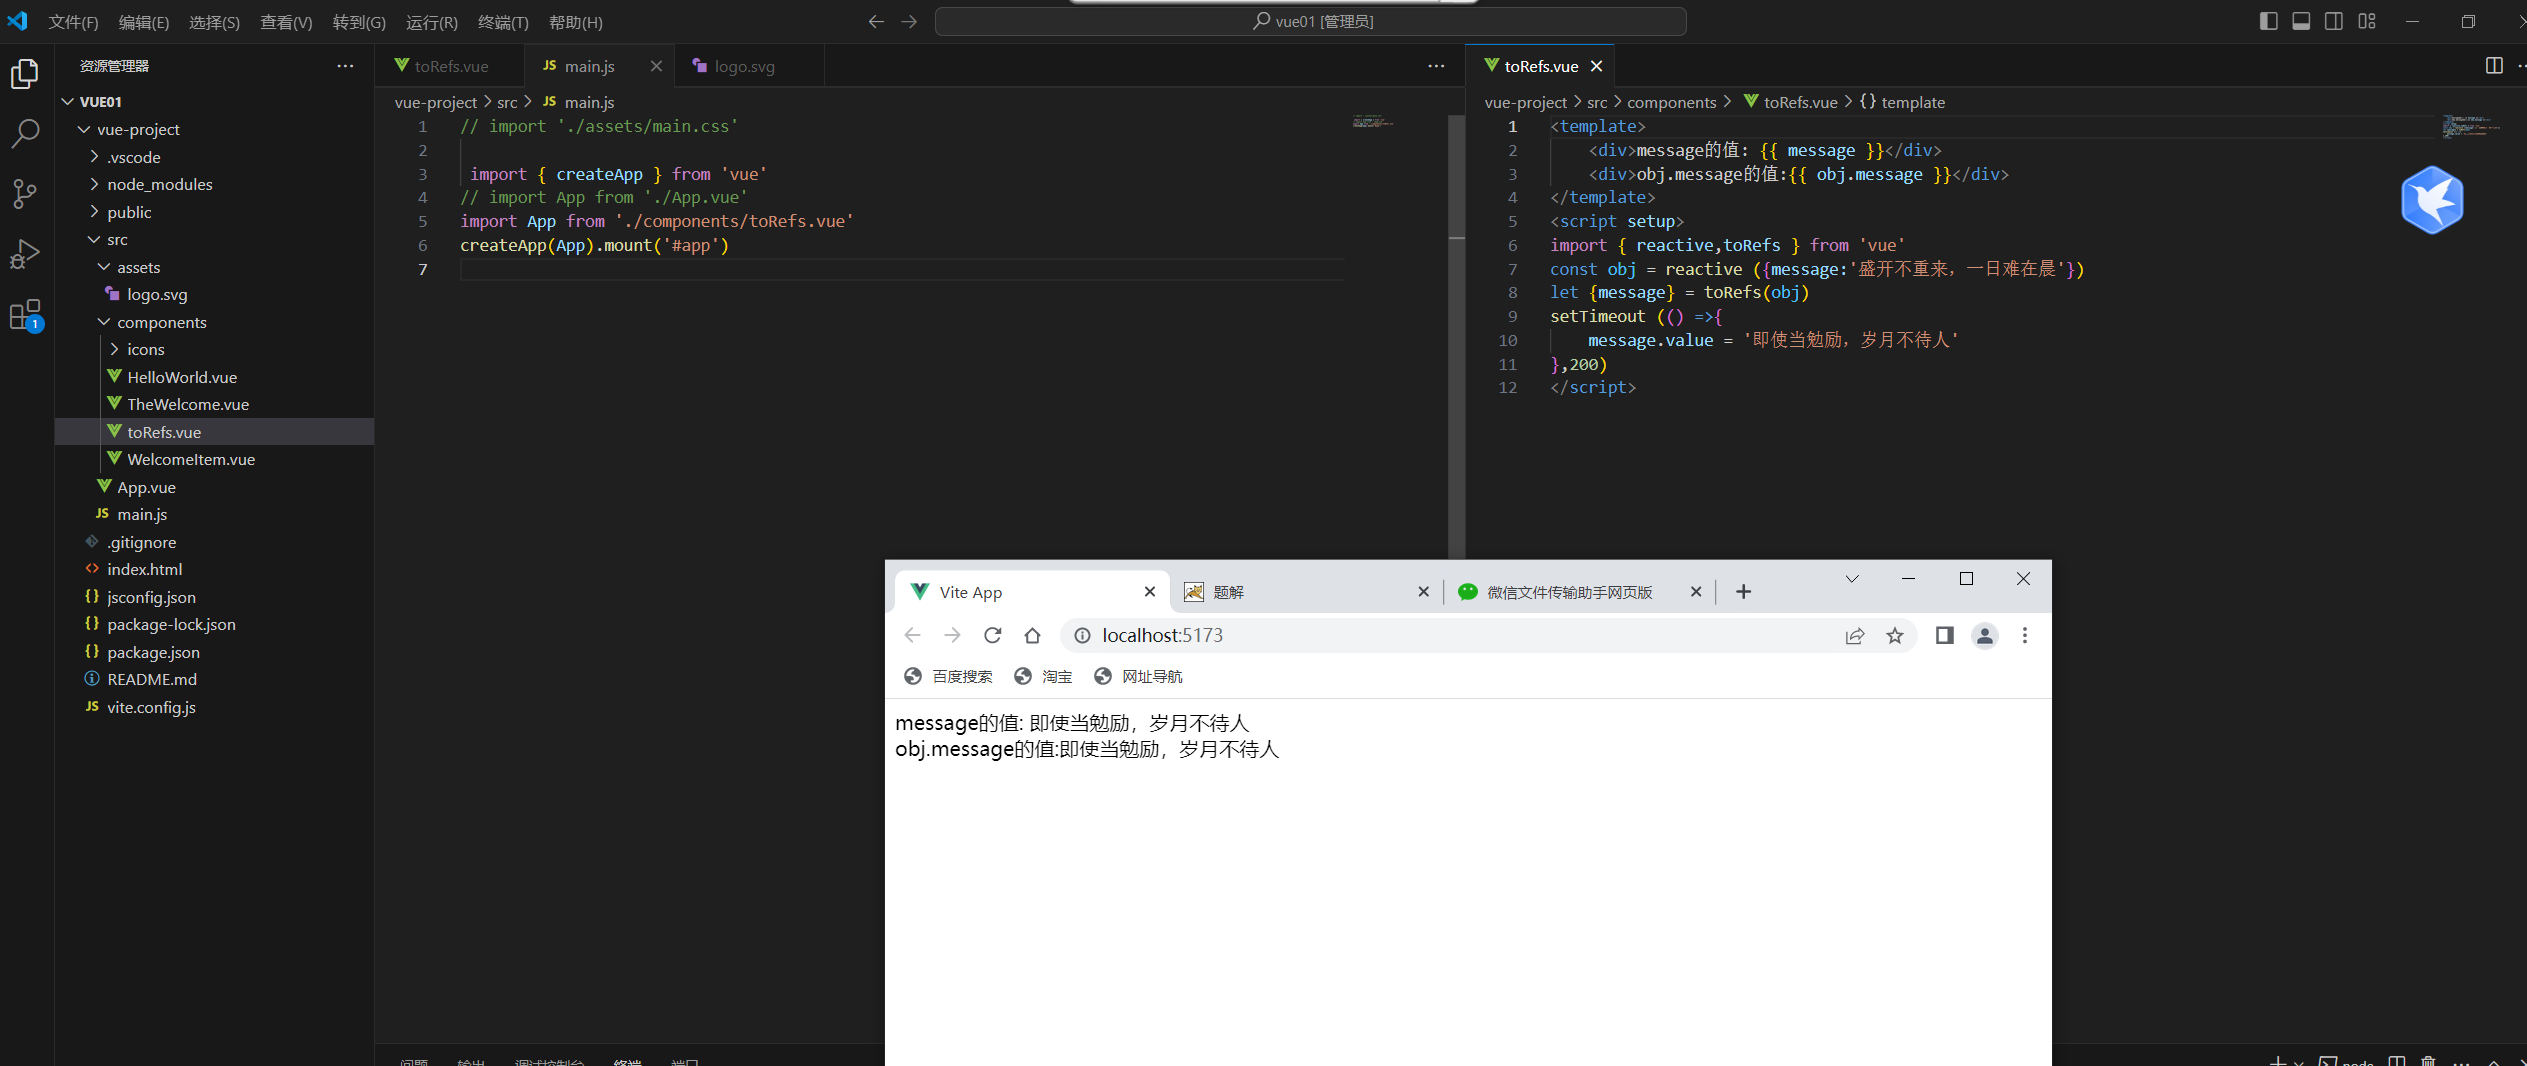Click Chrome forward navigation arrow
Screen dimensions: 2527x1066
[952, 635]
